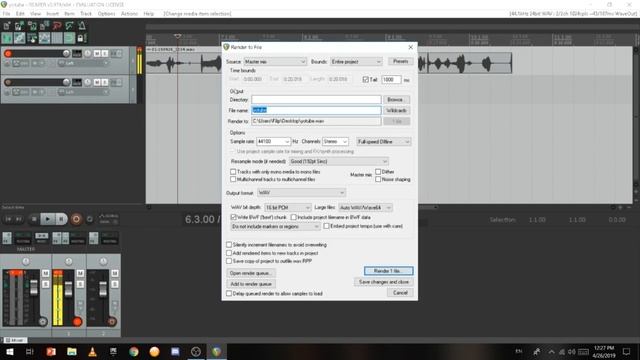Screen dimensions: 640x360
Task: Click go to start transport button
Action: tap(8, 219)
